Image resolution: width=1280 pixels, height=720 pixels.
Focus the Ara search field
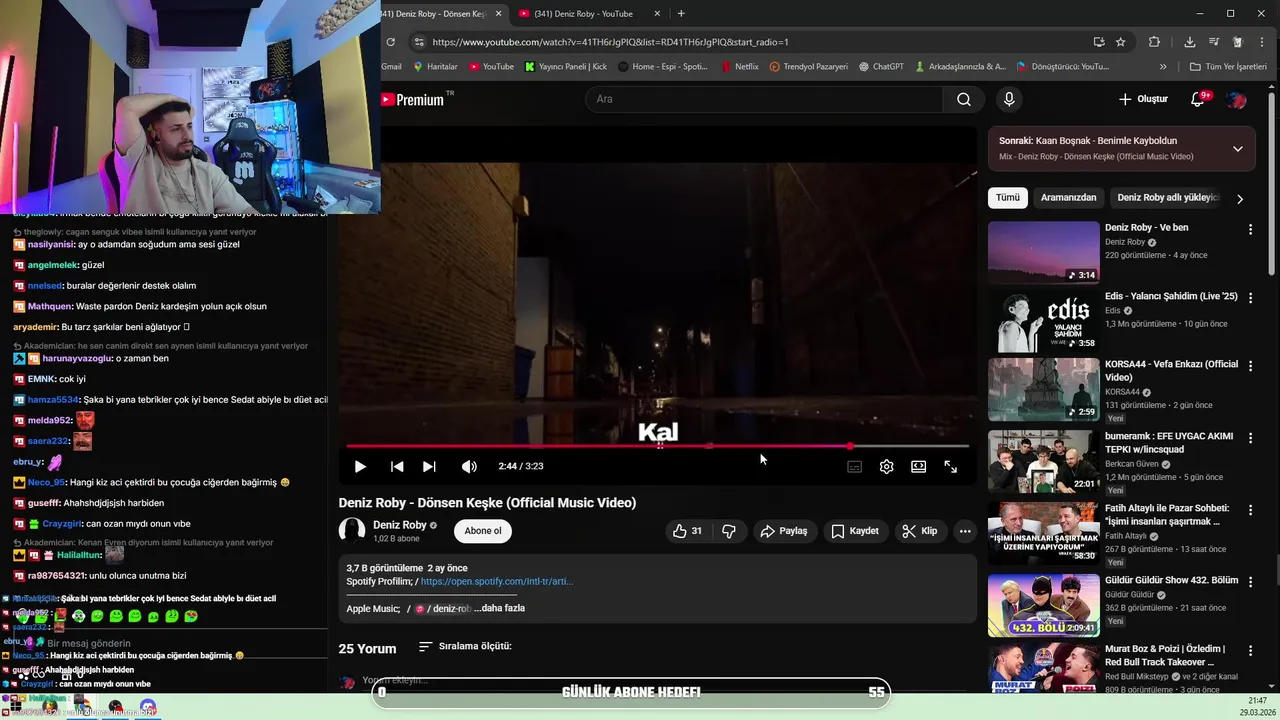tap(764, 99)
